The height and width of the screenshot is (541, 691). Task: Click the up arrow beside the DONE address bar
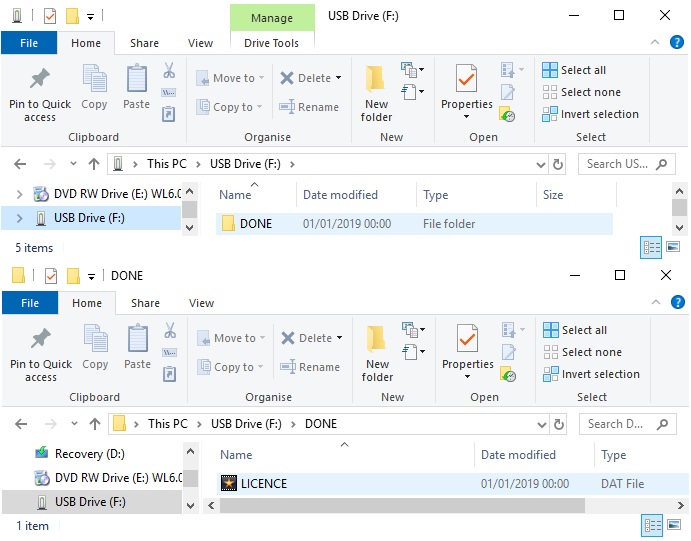pyautogui.click(x=95, y=424)
